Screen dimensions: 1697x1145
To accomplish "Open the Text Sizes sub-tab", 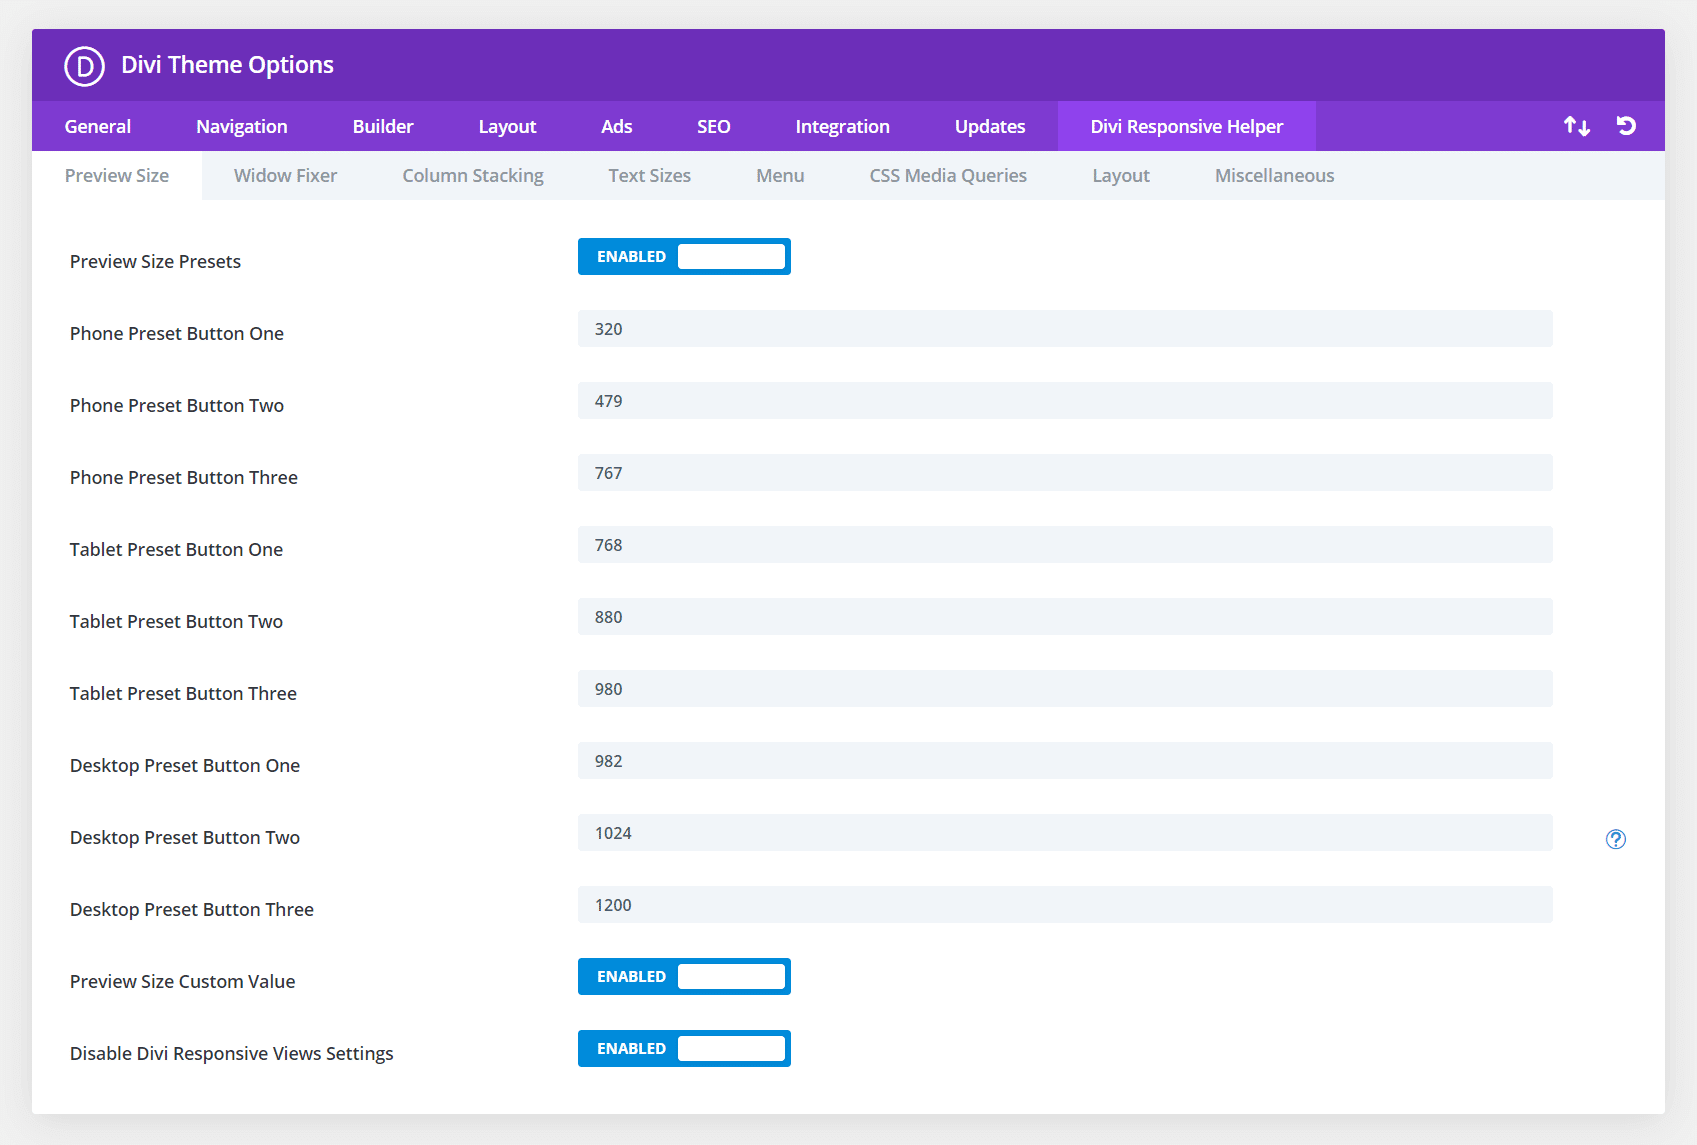I will [x=650, y=176].
